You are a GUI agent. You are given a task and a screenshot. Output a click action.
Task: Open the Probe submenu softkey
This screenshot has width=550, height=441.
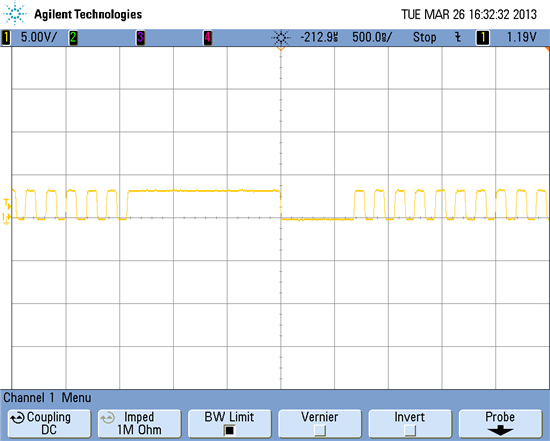point(500,423)
